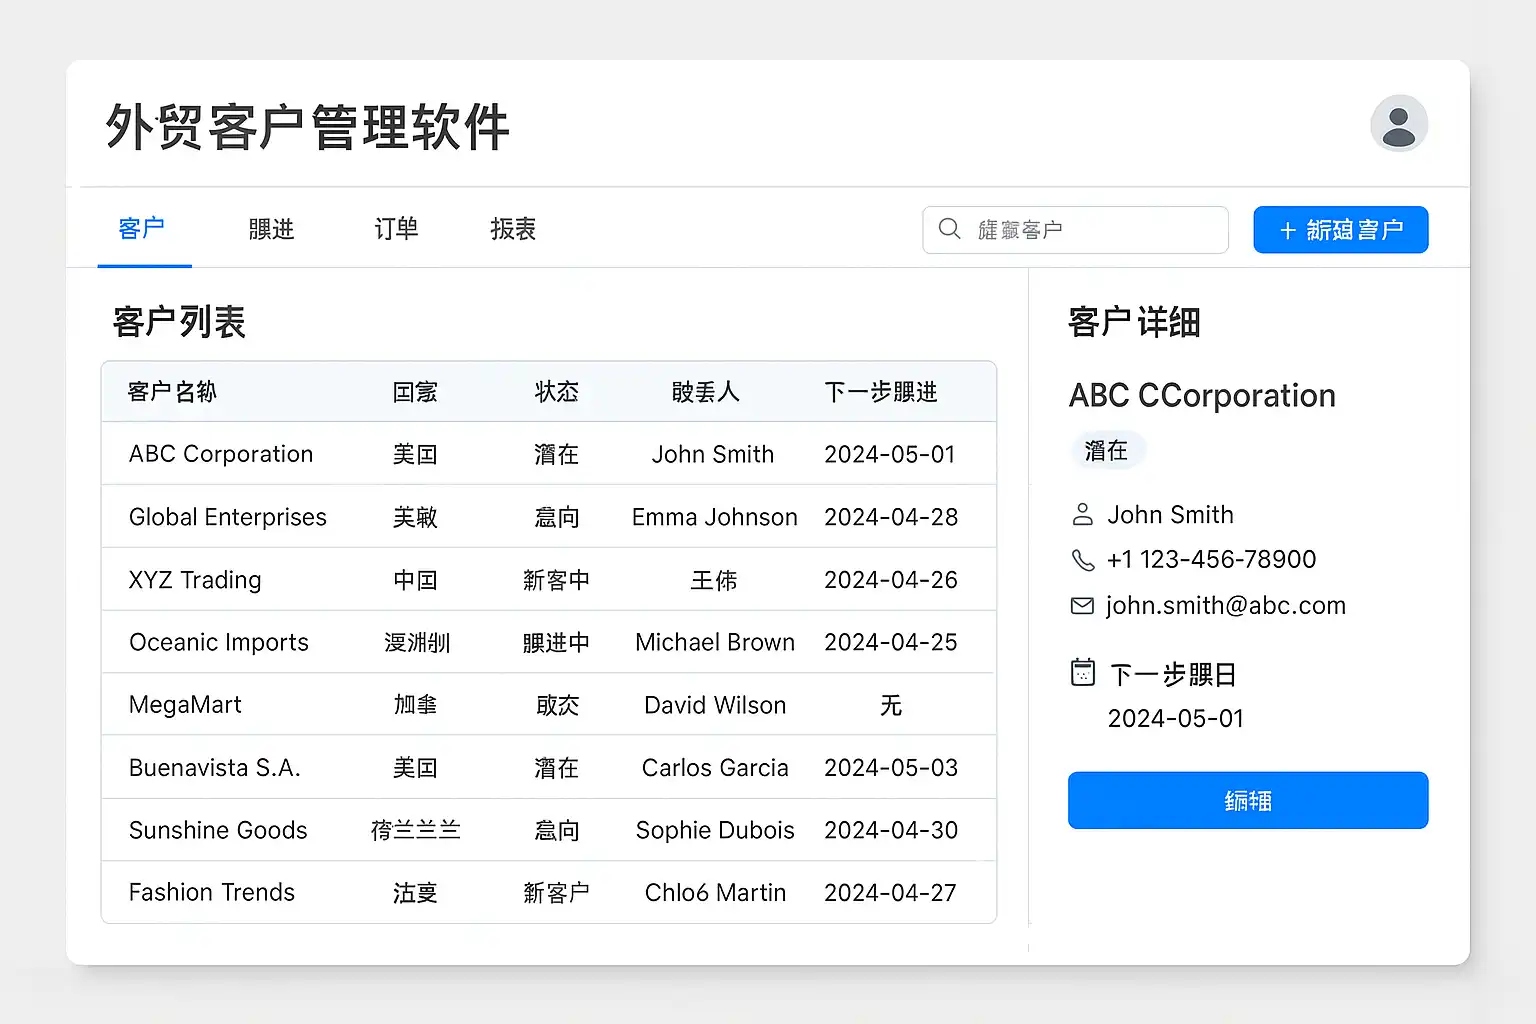The image size is (1536, 1024).
Task: Open the 订单 tab
Action: (396, 229)
